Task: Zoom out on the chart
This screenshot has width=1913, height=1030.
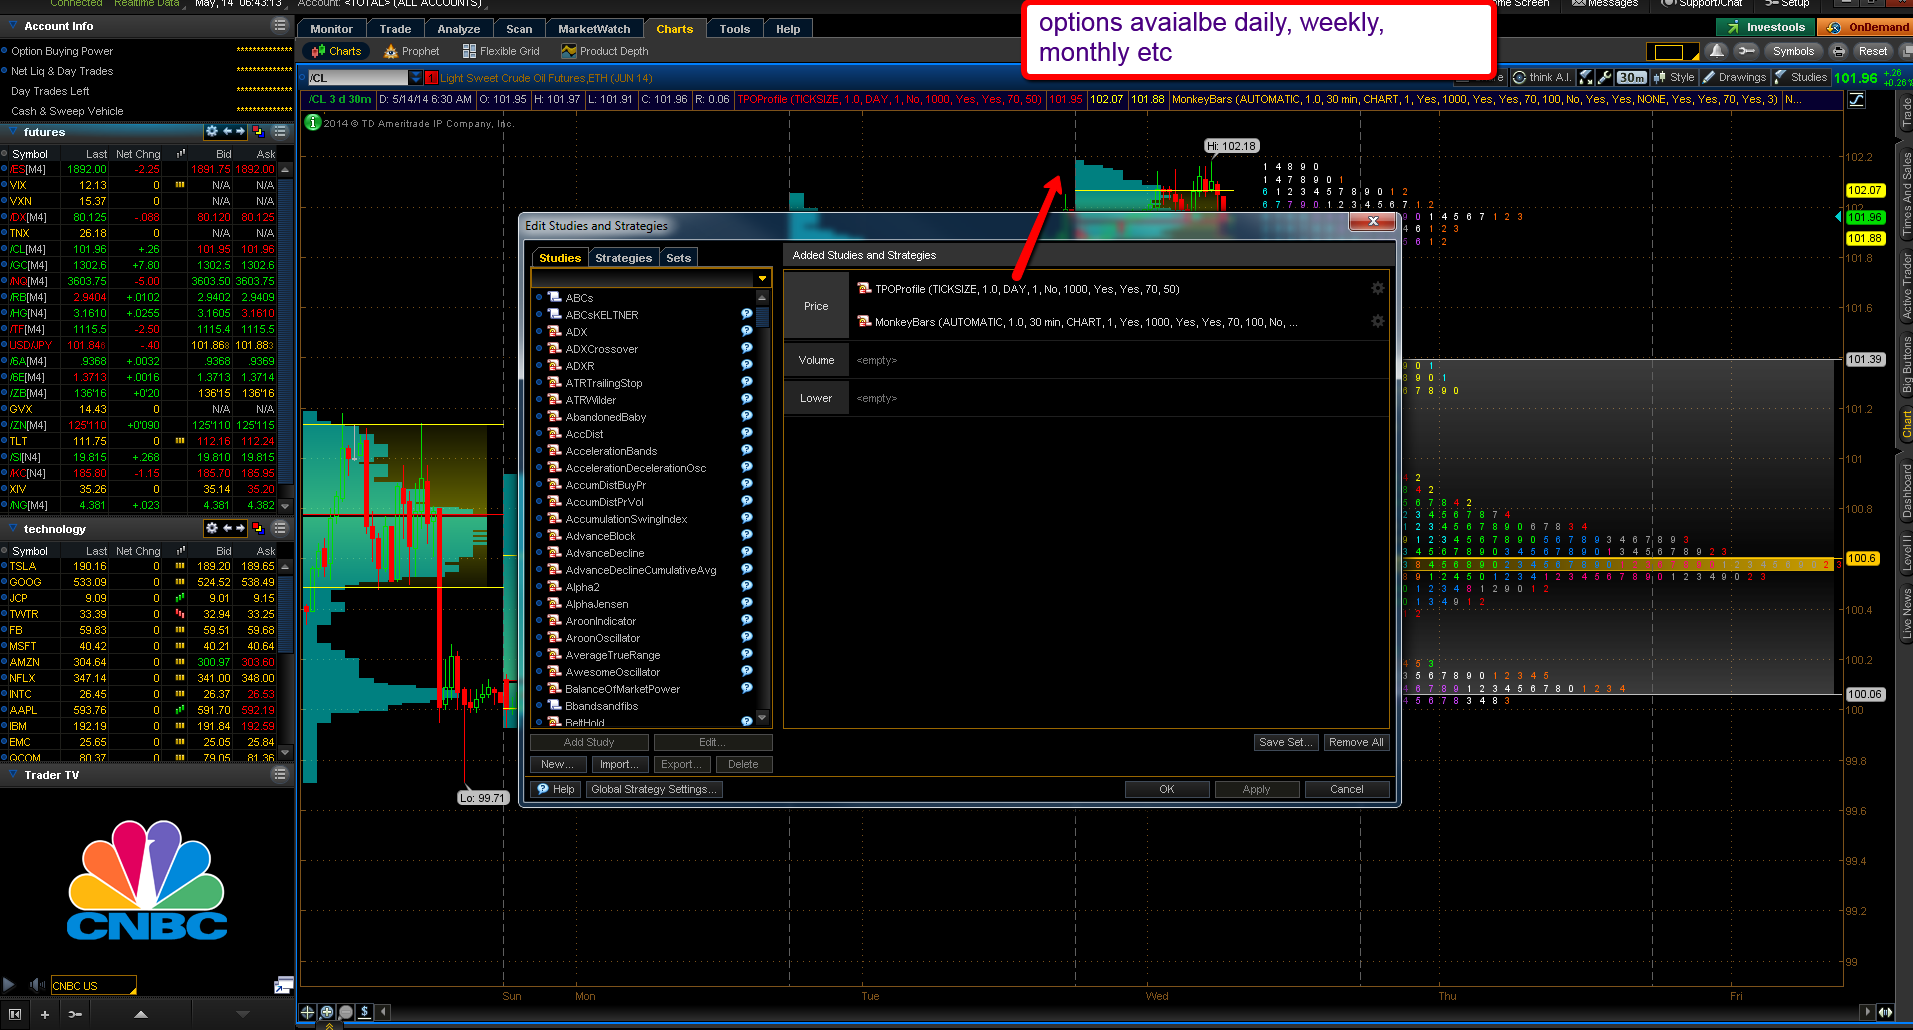Action: tap(346, 1012)
